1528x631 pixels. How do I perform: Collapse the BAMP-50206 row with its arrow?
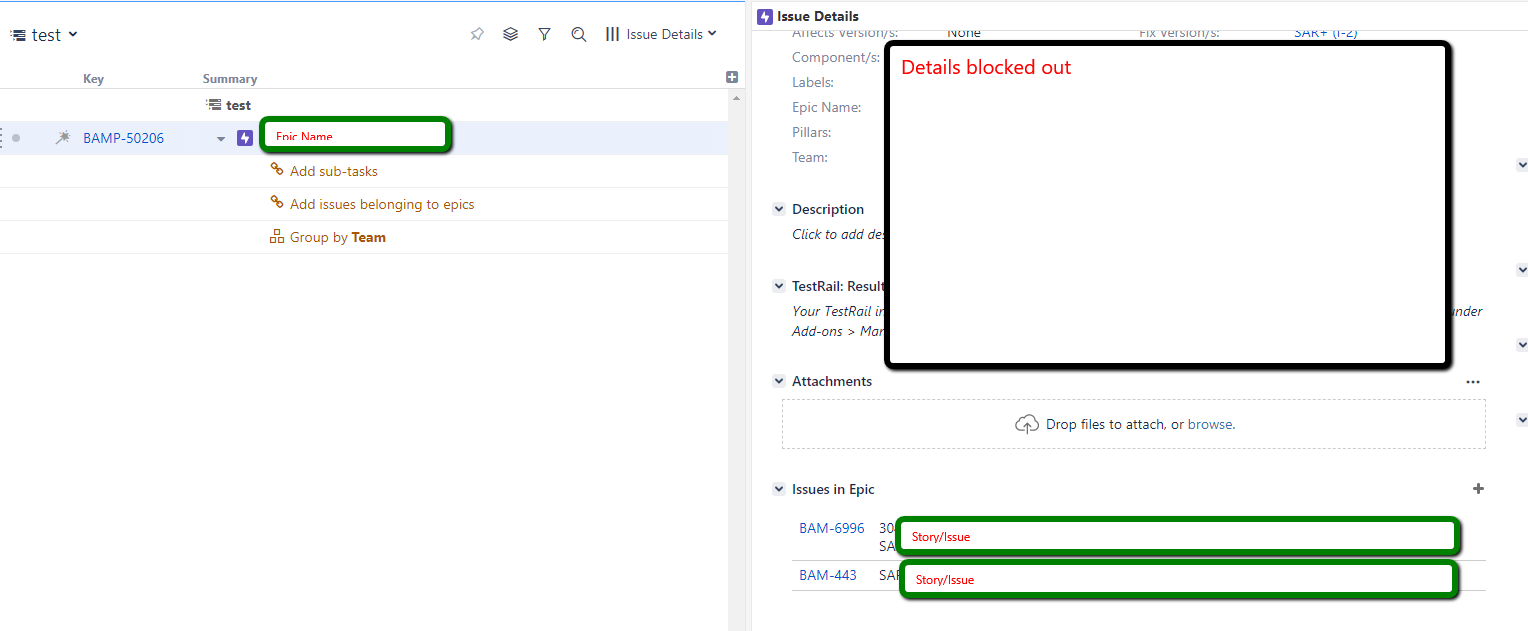(221, 139)
